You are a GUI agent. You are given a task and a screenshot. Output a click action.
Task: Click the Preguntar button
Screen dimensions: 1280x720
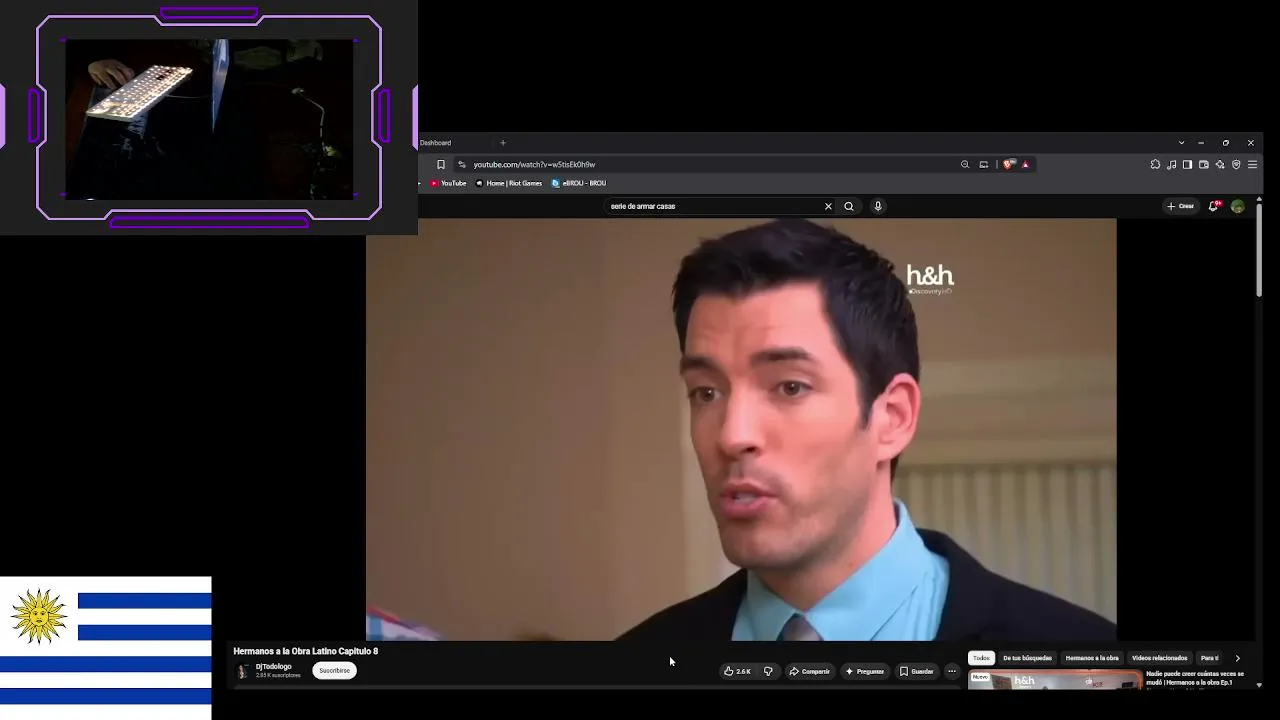click(x=864, y=671)
